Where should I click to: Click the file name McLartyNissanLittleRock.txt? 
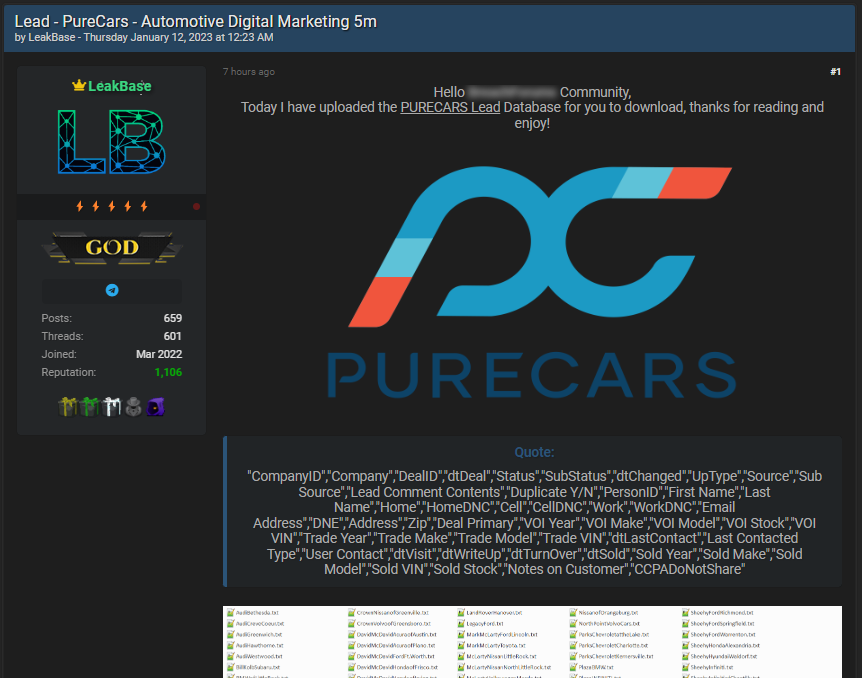tap(501, 656)
